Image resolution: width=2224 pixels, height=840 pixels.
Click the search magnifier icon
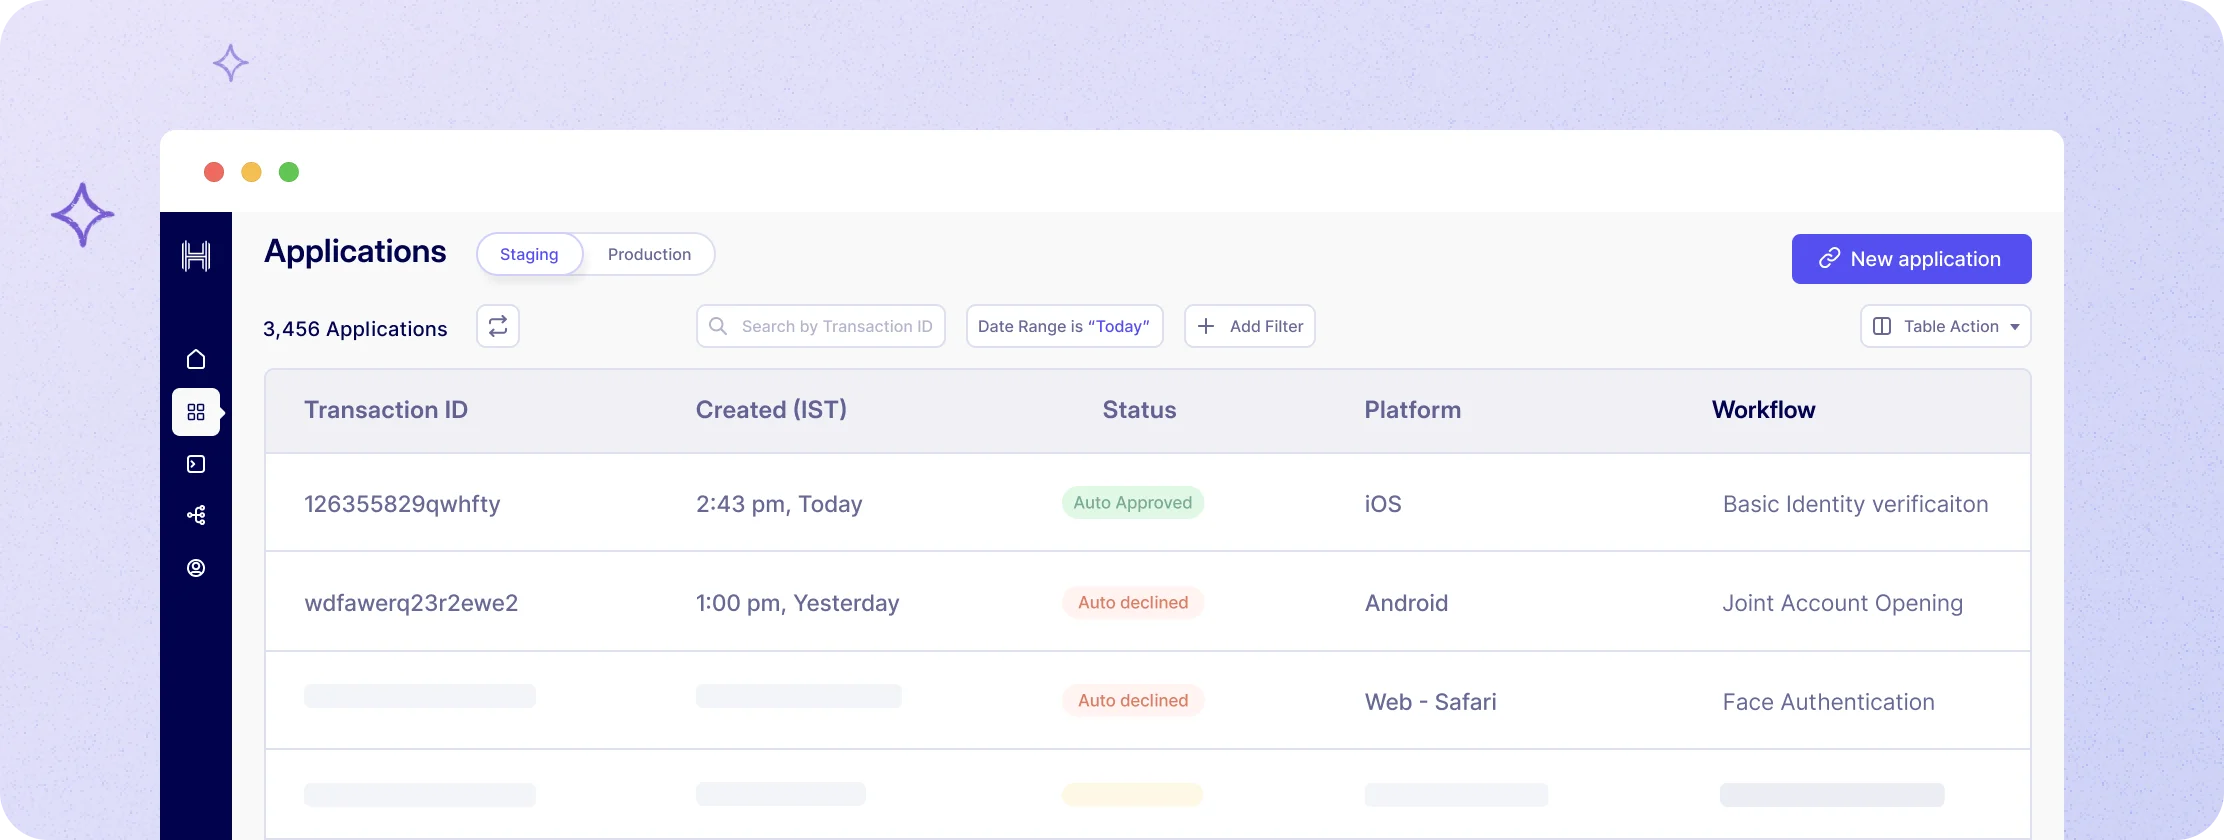point(718,326)
